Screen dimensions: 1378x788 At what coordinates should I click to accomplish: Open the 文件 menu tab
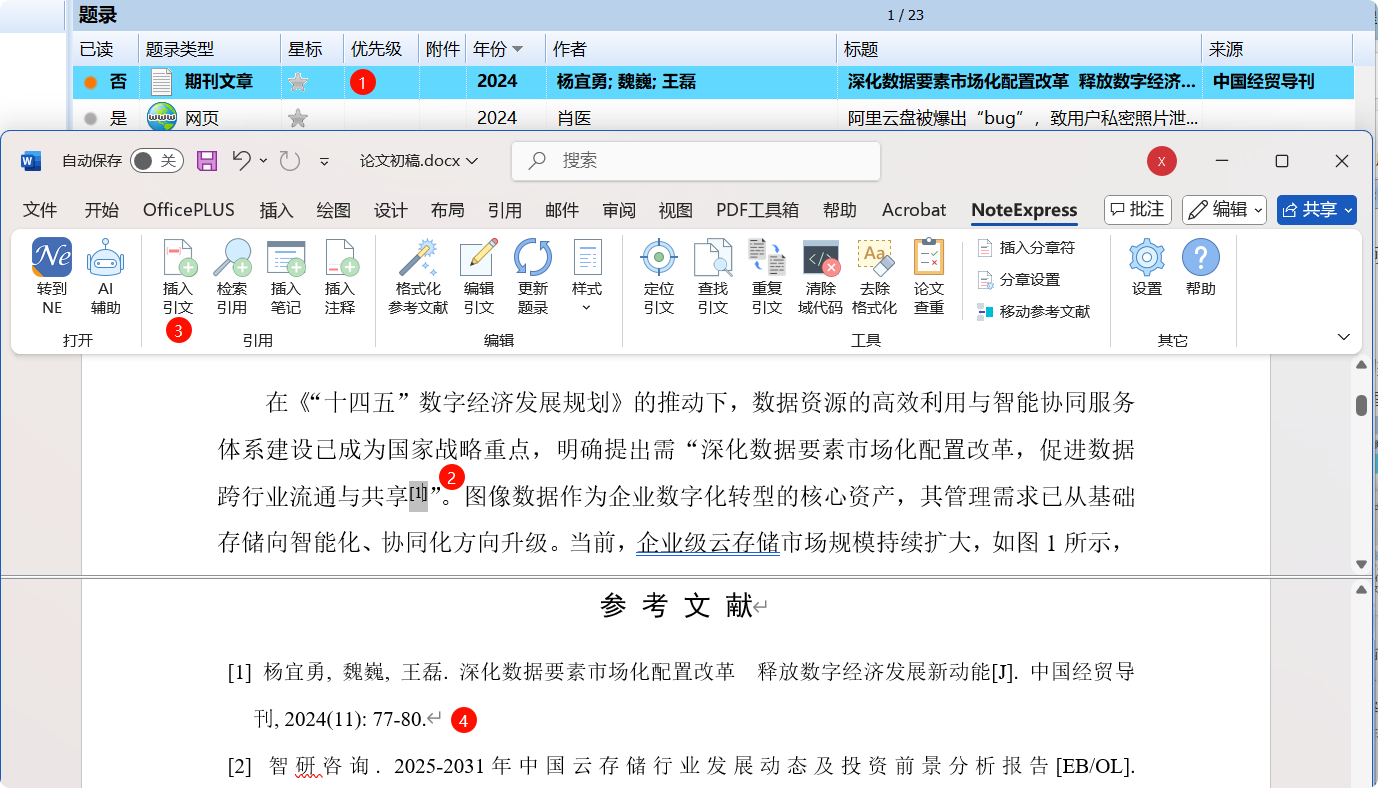(40, 210)
